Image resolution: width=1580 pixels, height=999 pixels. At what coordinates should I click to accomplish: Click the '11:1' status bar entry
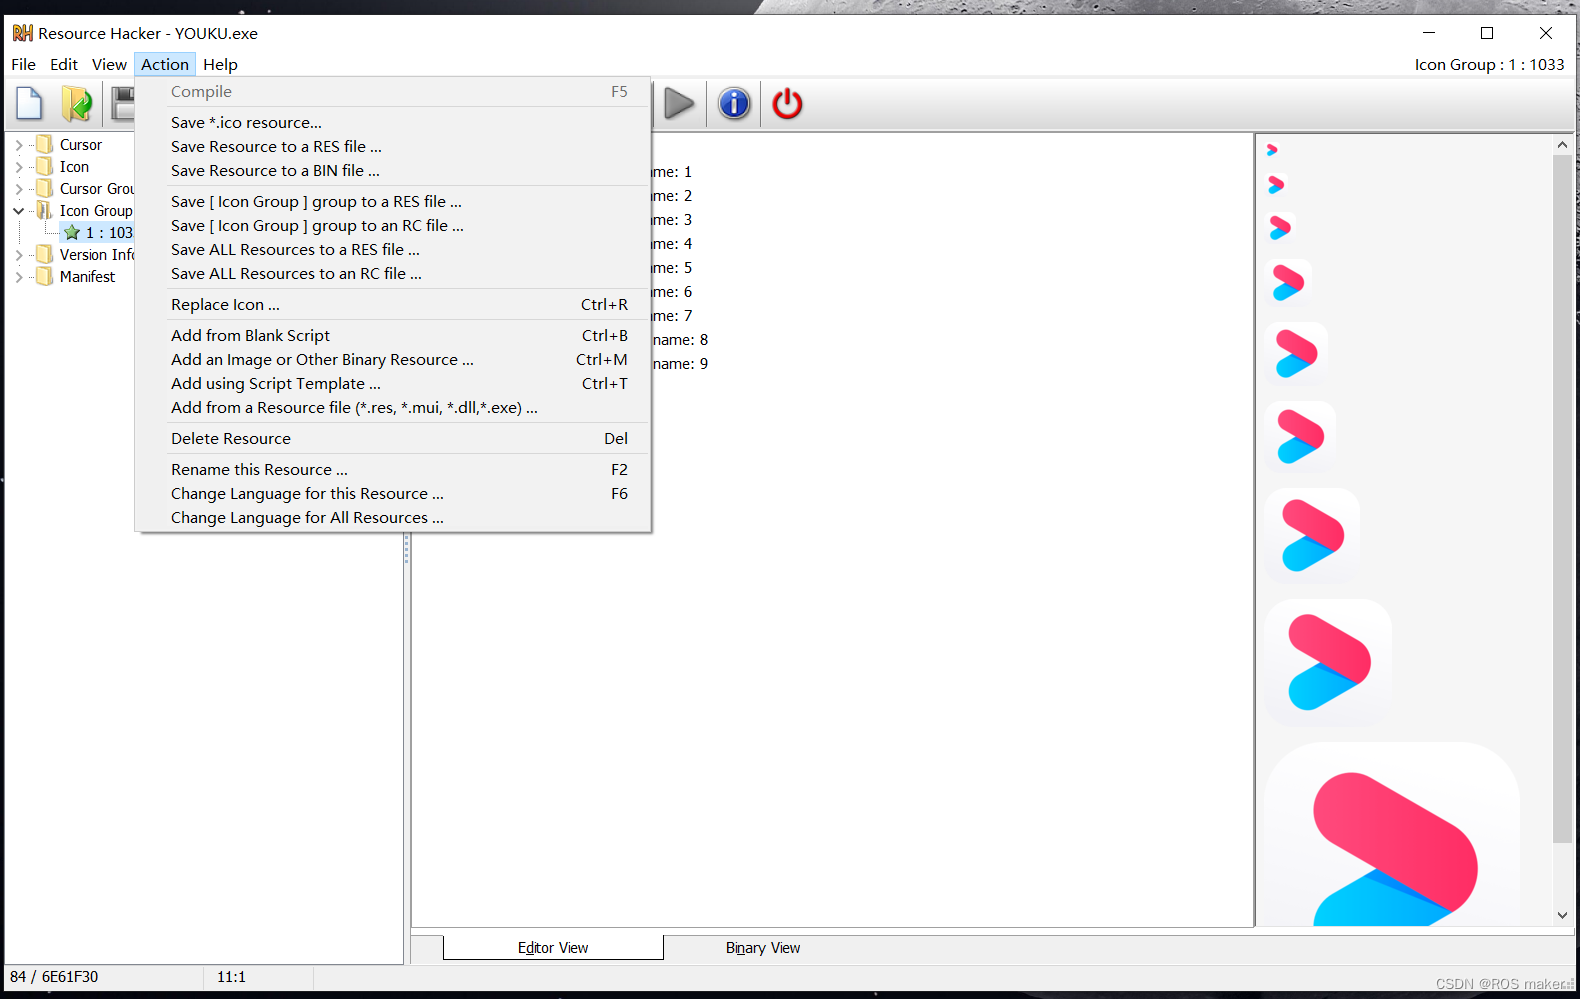coord(231,976)
